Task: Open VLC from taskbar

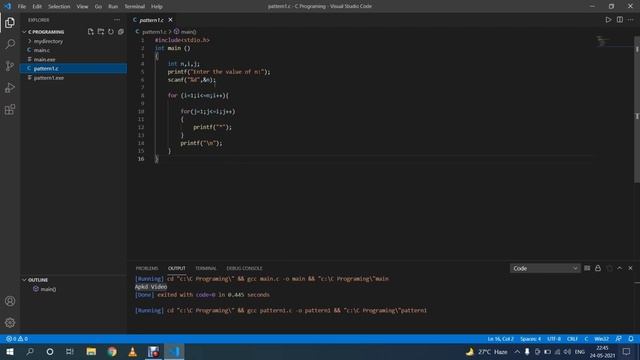Action: pyautogui.click(x=133, y=351)
